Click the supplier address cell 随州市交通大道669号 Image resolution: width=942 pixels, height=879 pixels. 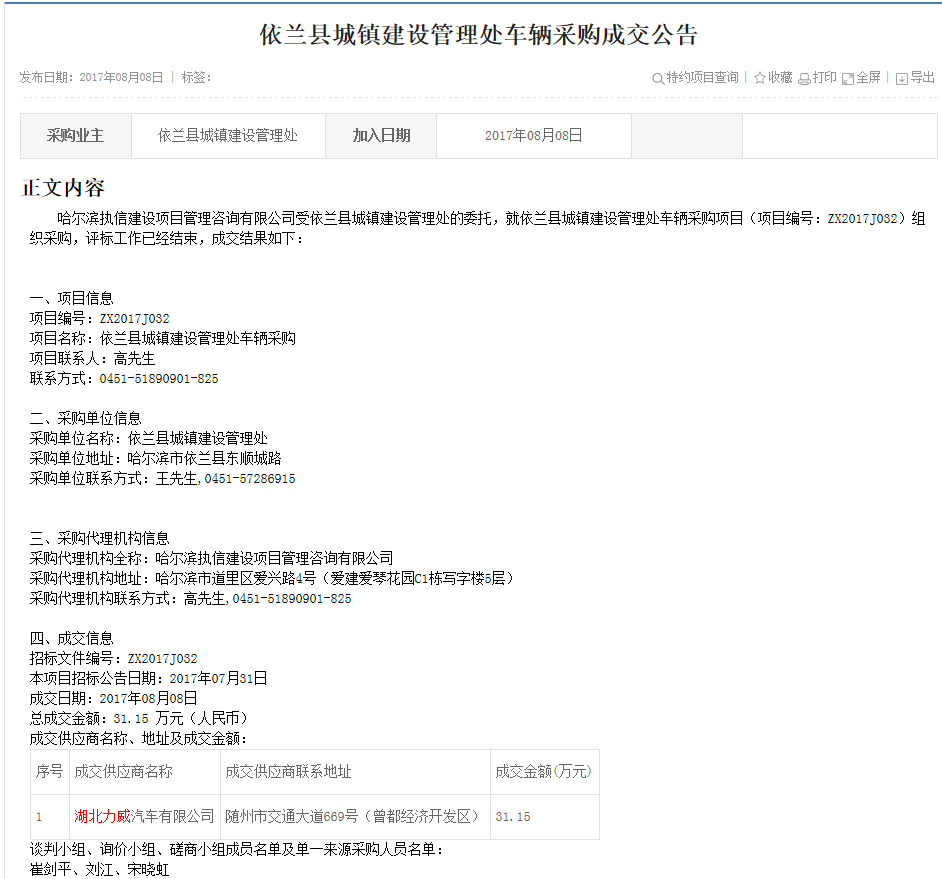pos(355,817)
